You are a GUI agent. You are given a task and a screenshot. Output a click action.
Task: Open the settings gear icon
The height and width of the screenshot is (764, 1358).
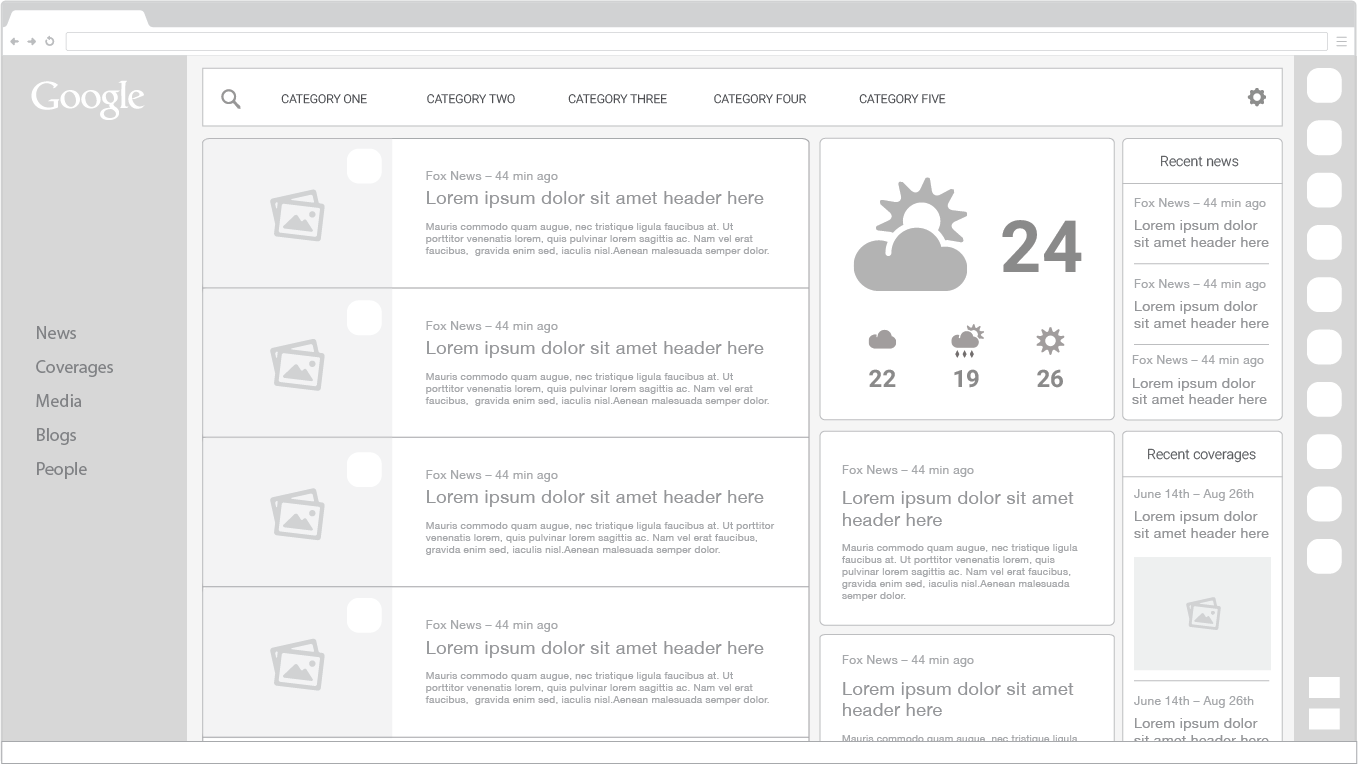[x=1257, y=97]
